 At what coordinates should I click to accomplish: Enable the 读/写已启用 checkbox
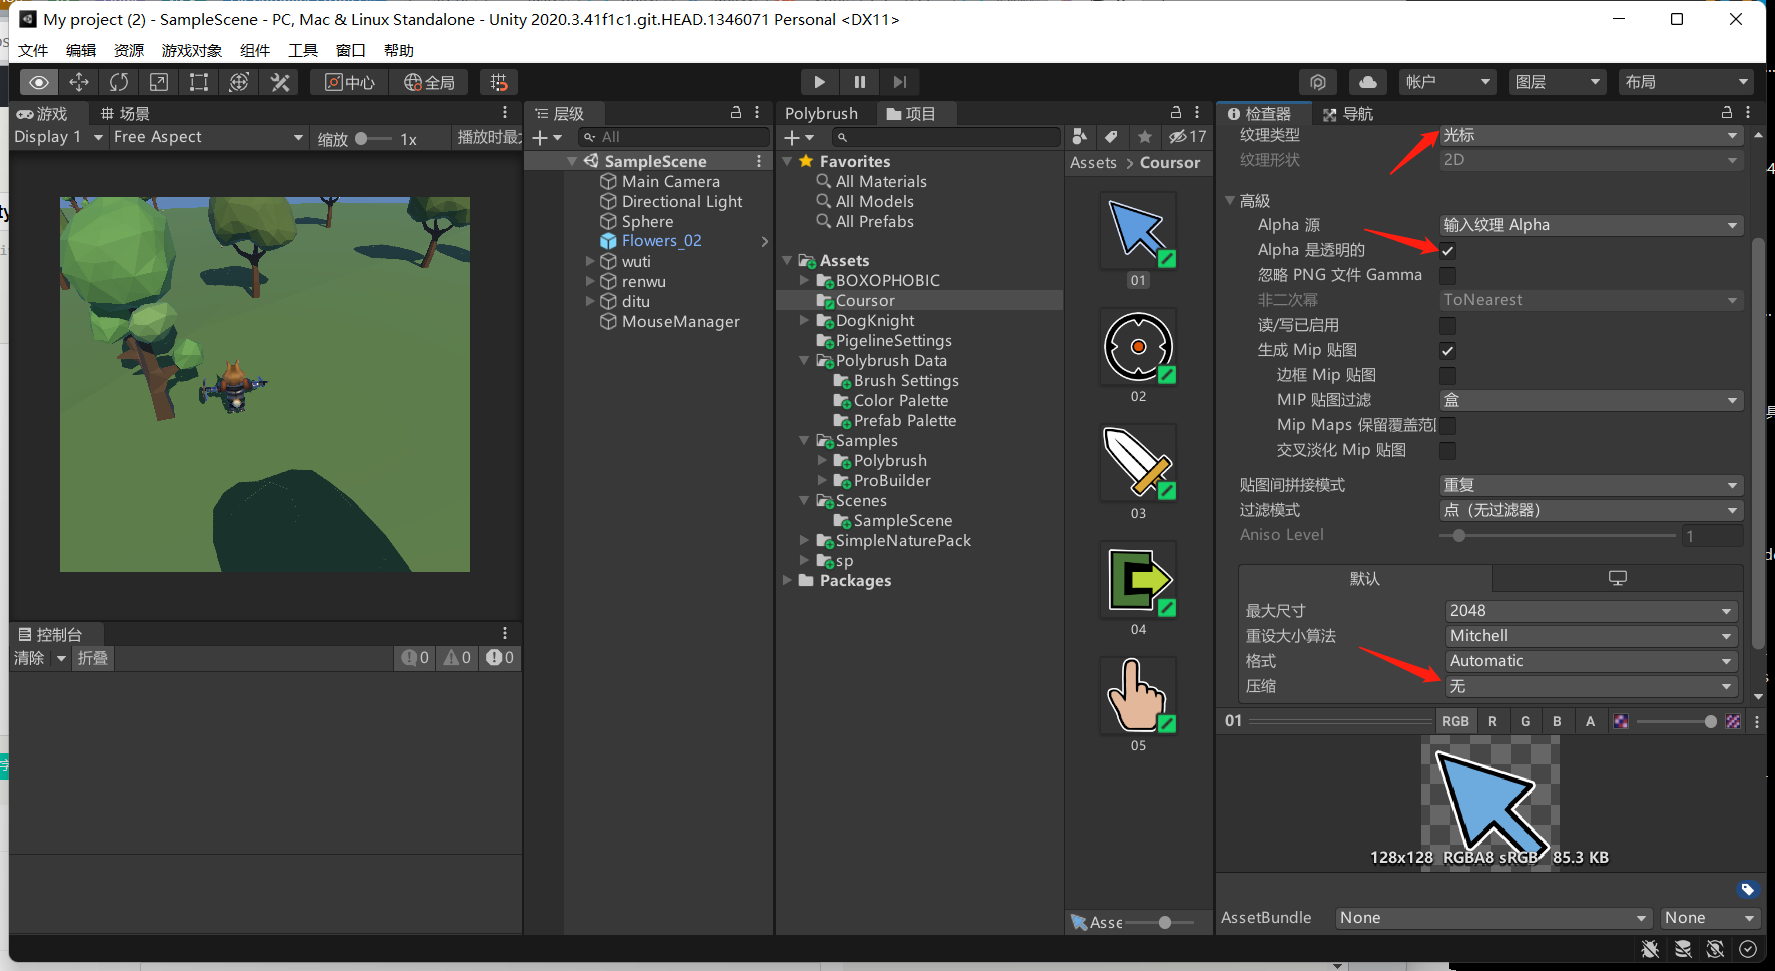coord(1447,325)
